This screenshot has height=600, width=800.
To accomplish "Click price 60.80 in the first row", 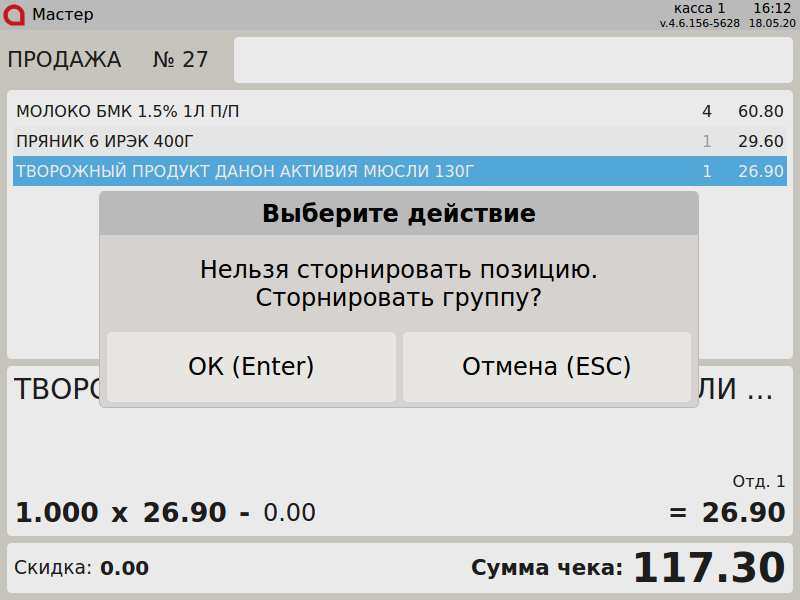I will [x=760, y=111].
